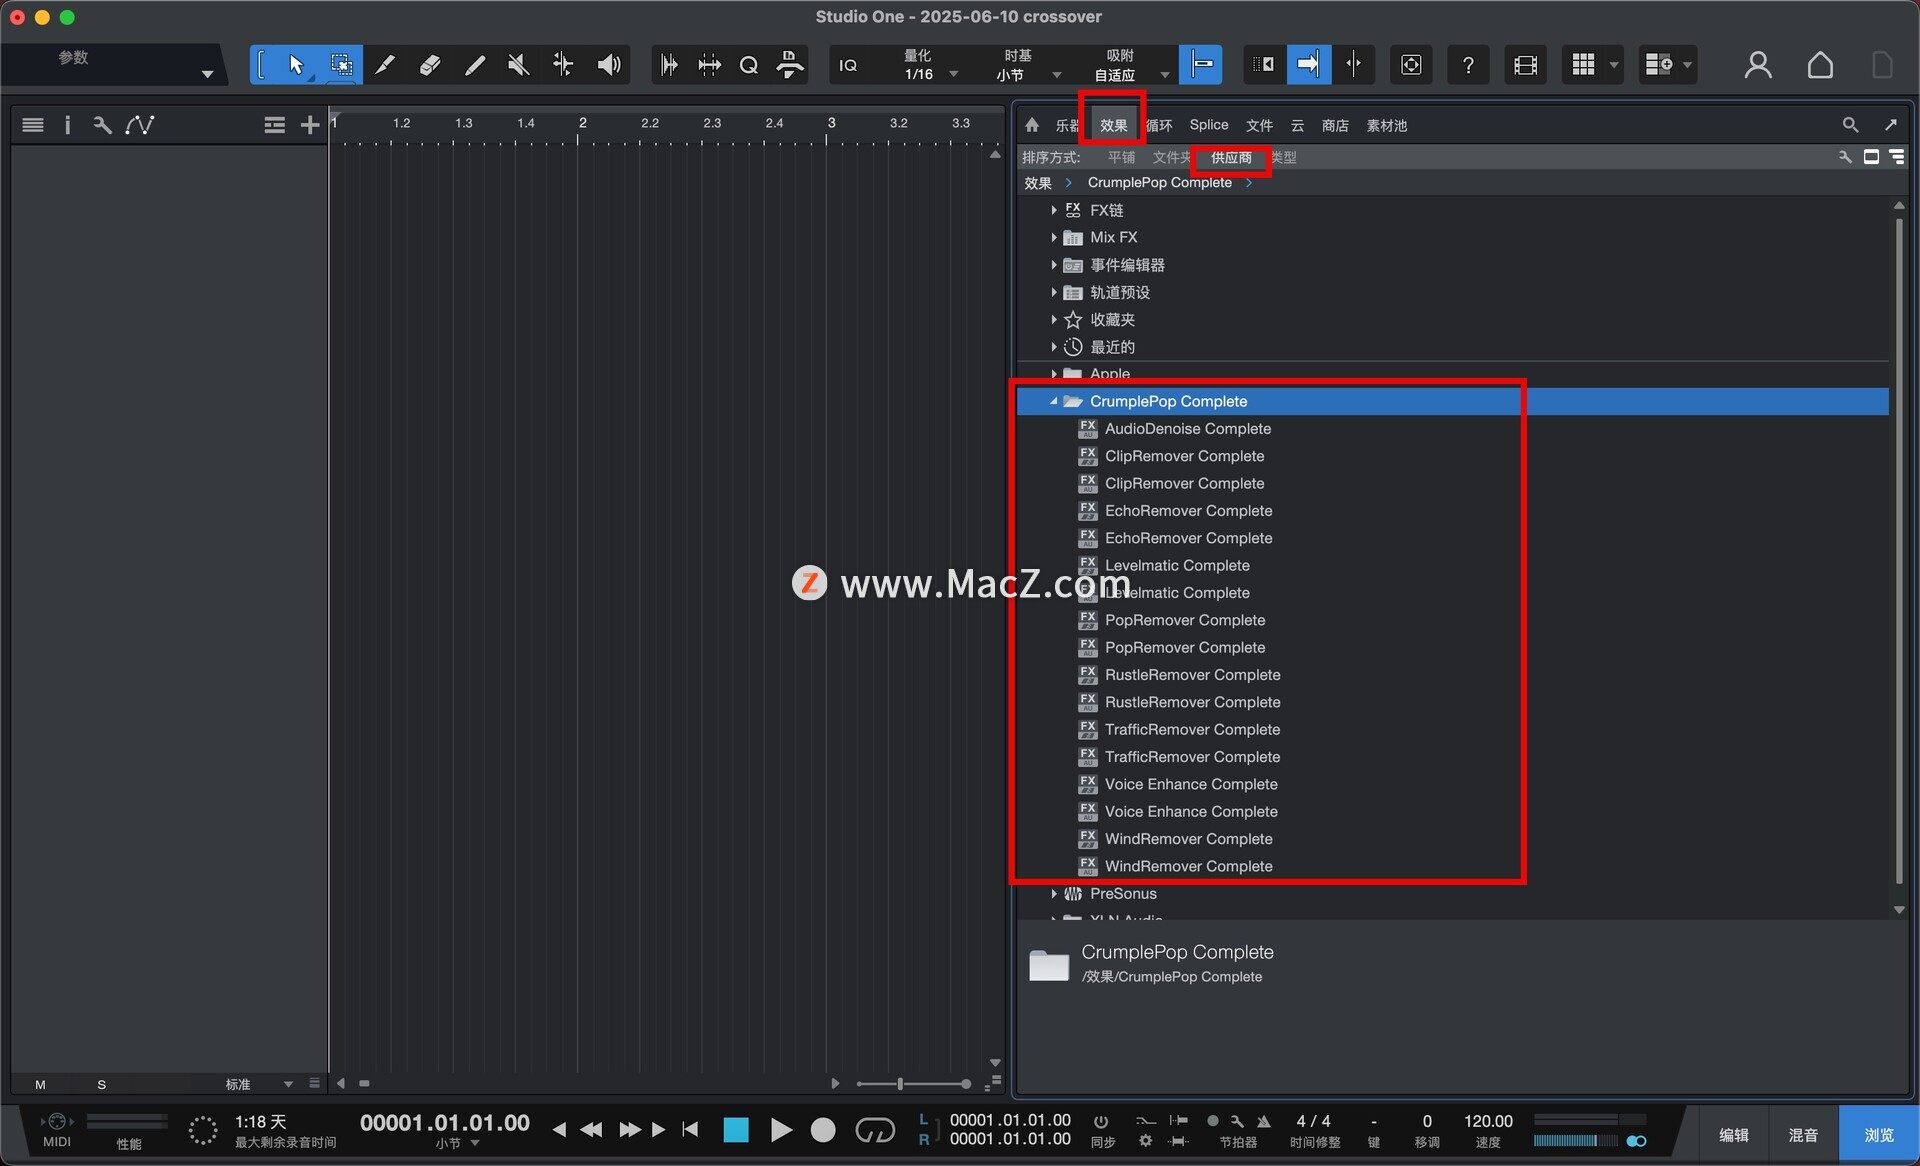Open the grid layout icon in toolbar
This screenshot has width=1920, height=1166.
pos(1583,65)
